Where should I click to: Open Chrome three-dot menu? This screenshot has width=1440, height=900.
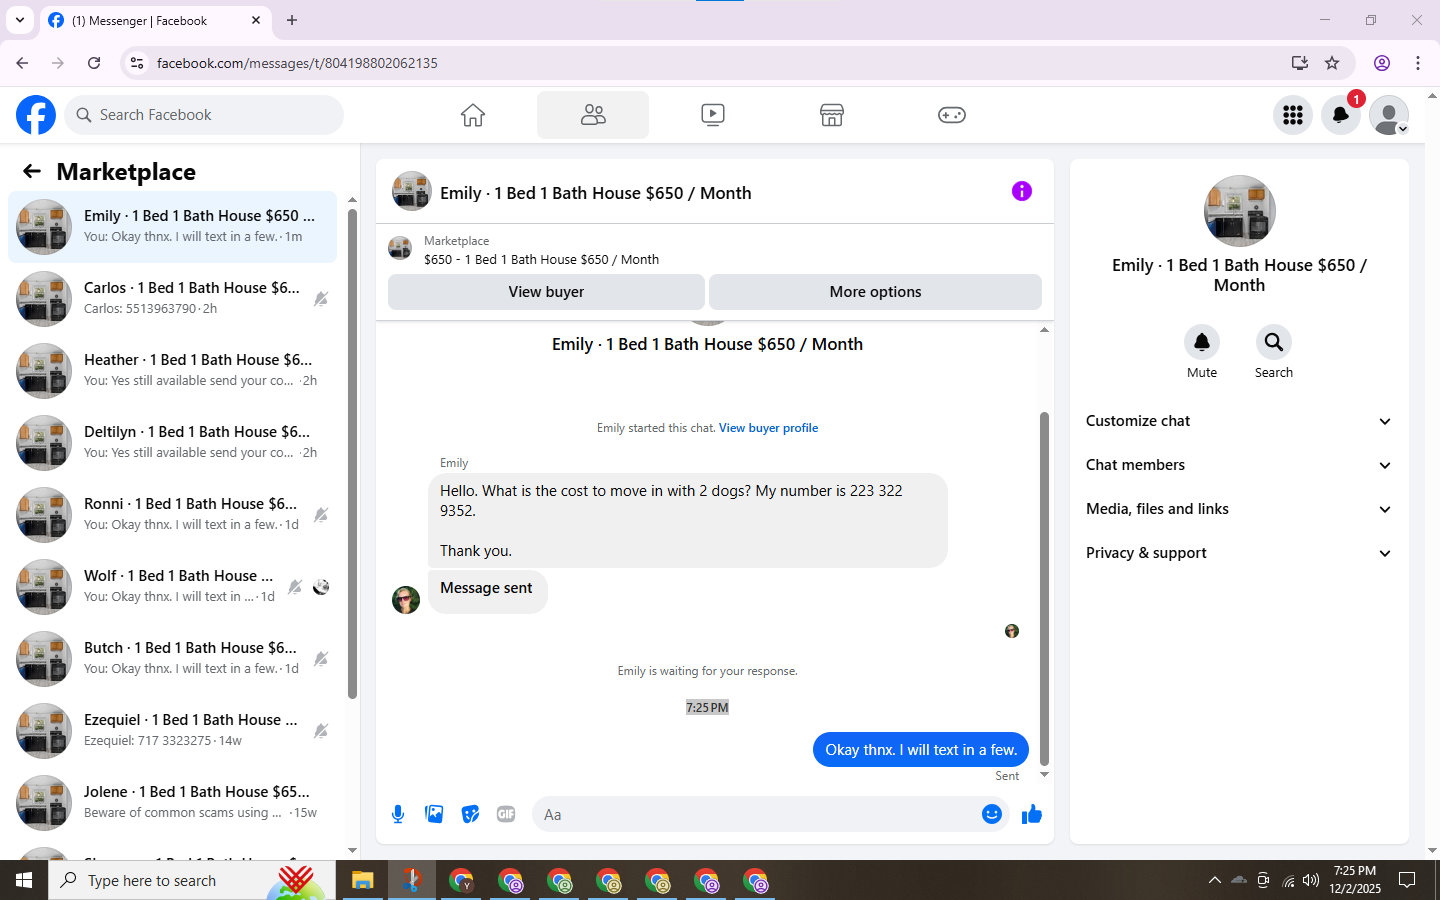1418,63
